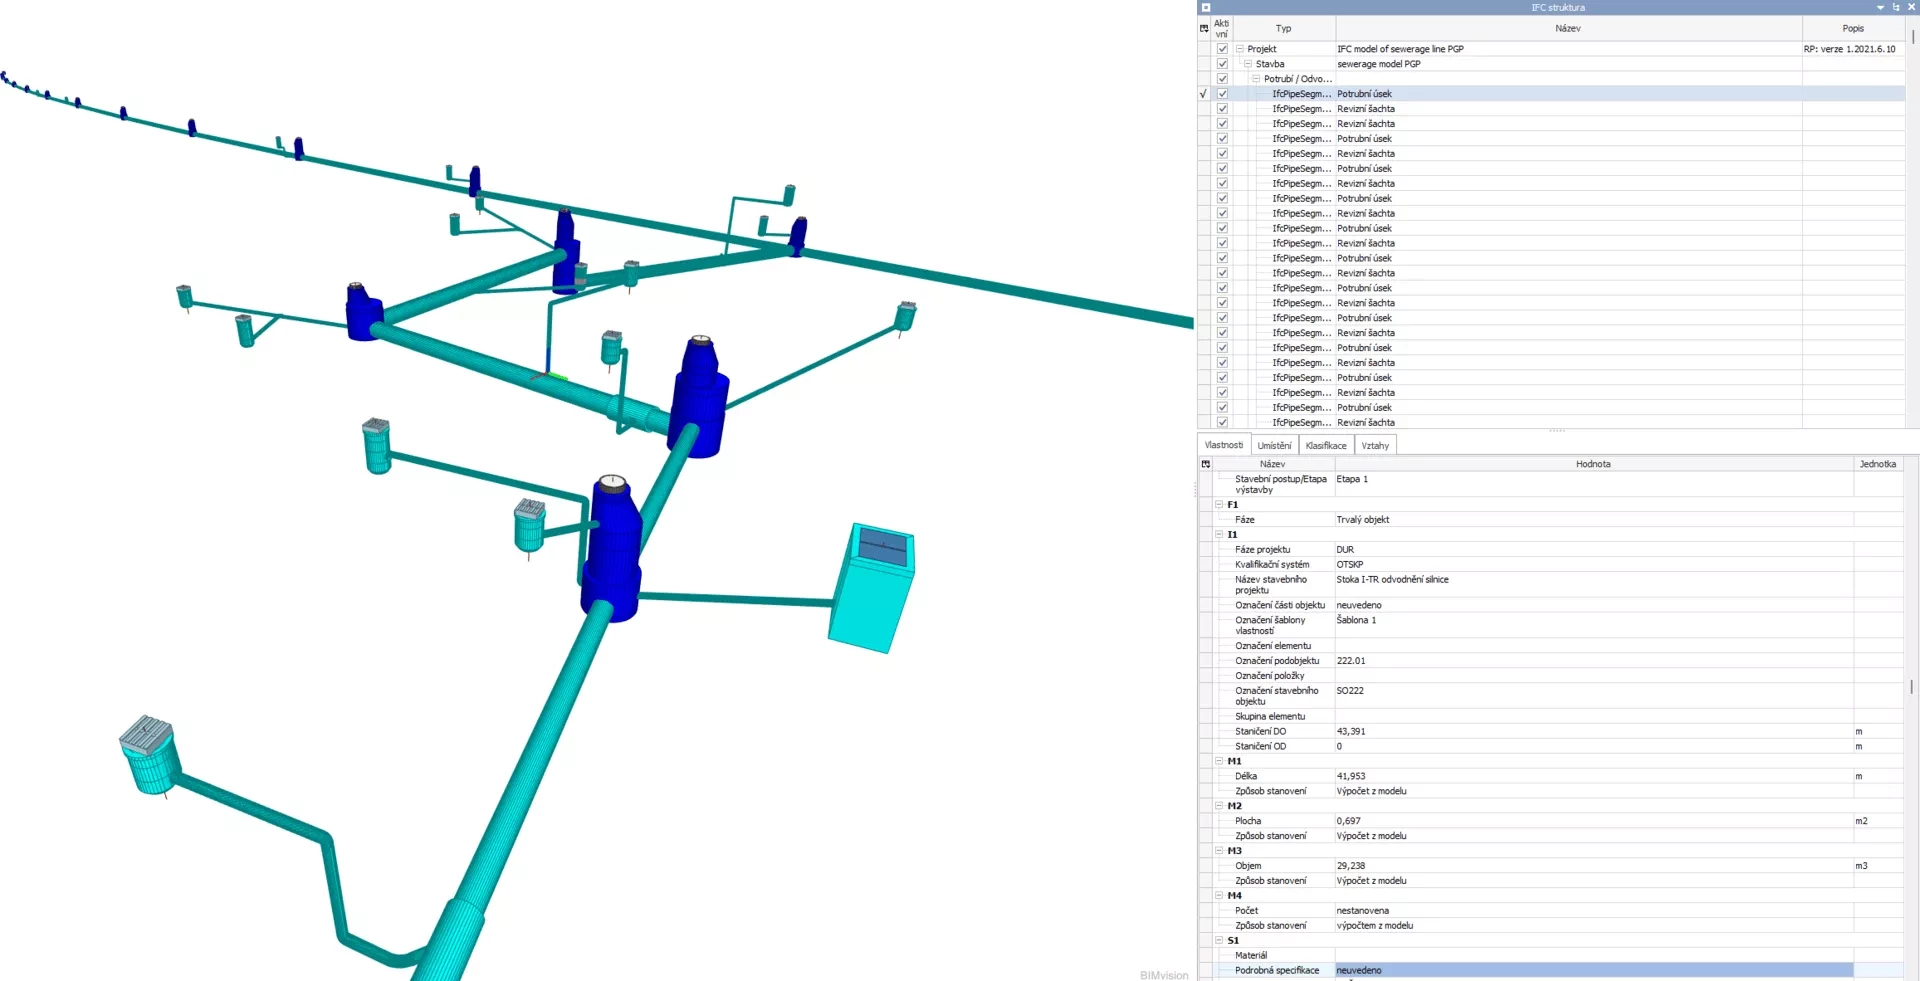Open IFC struktura panel menu icon at top-left
The image size is (1920, 981).
[1206, 7]
